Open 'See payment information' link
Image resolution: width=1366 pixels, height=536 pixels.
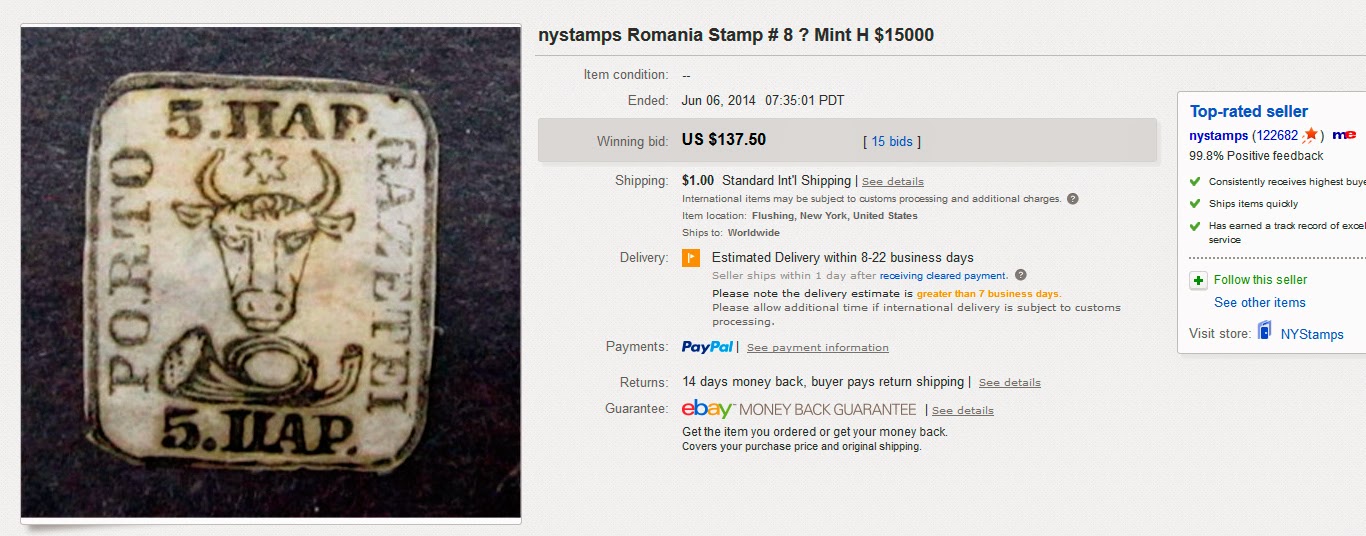click(x=817, y=348)
